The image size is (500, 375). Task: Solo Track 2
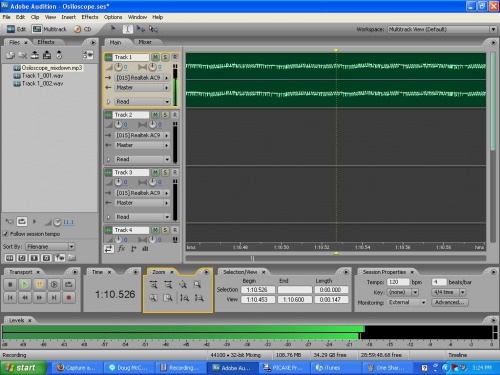point(165,115)
